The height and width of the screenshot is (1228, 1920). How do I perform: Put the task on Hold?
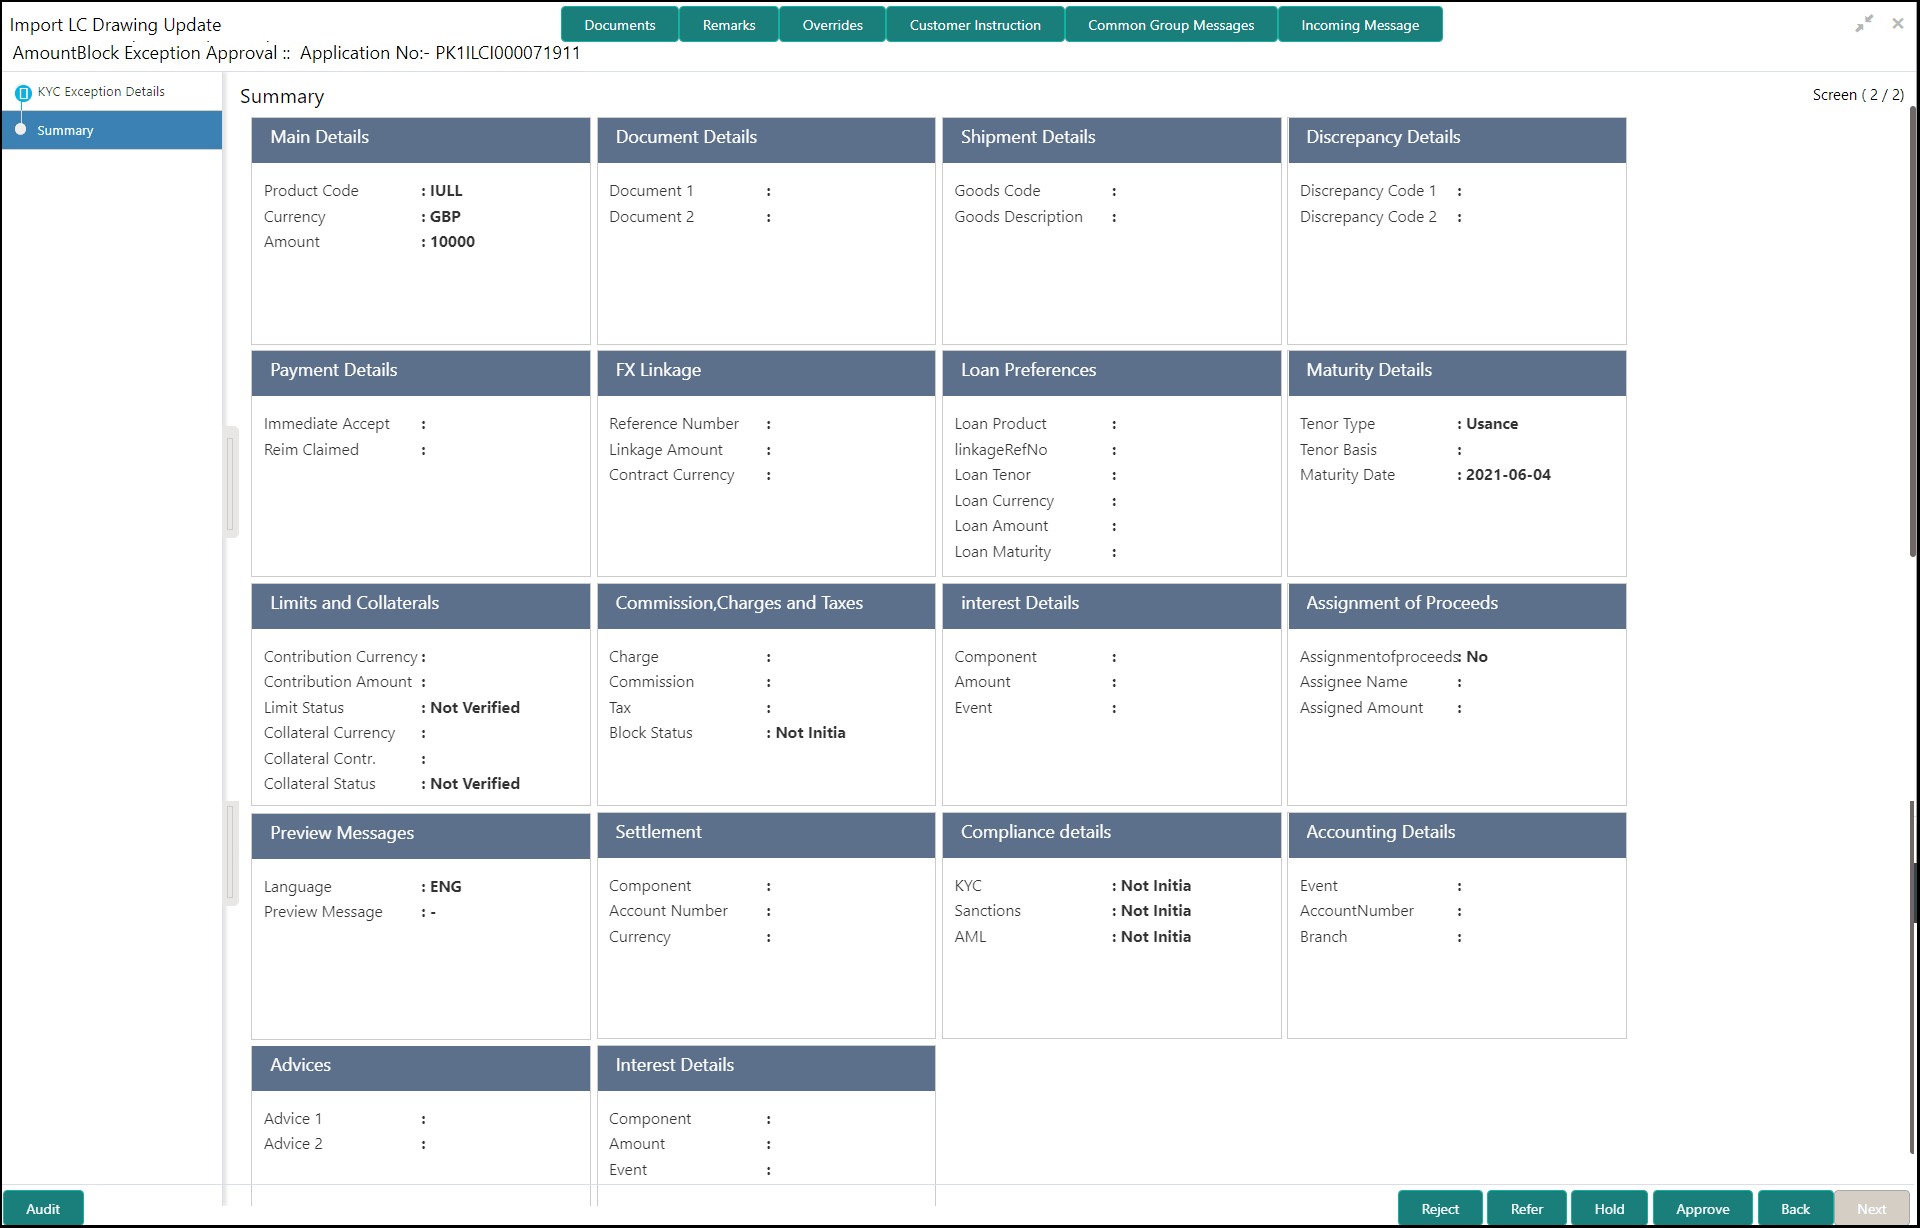tap(1609, 1208)
